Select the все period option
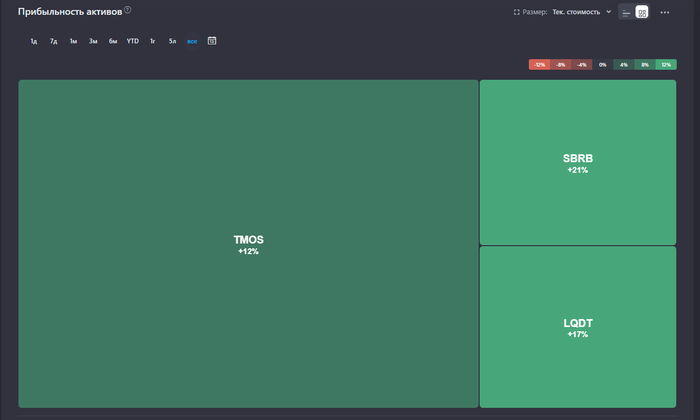Screen dimensions: 700x420 click(192, 41)
